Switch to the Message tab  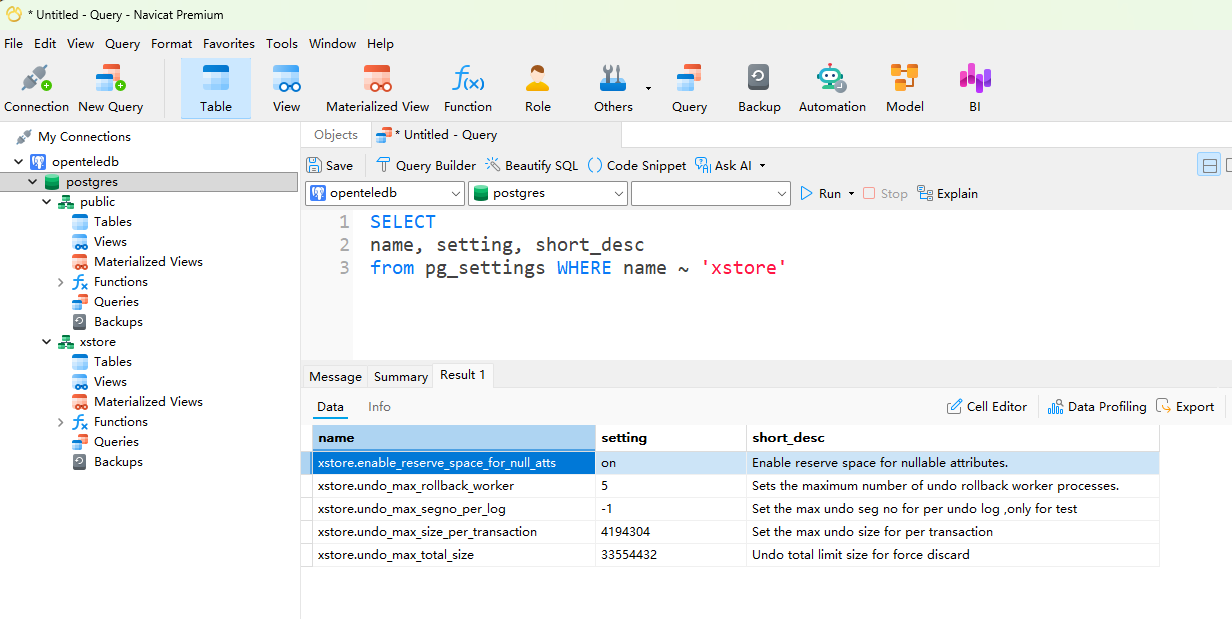[x=335, y=377]
